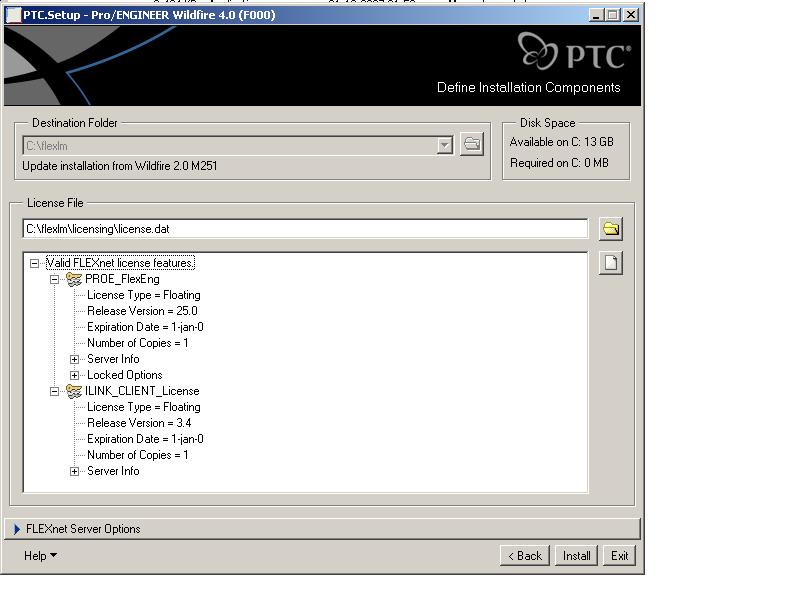The width and height of the screenshot is (800, 600).
Task: Select Number of Copies row under ILINK_CLIENT_License
Action: [137, 455]
